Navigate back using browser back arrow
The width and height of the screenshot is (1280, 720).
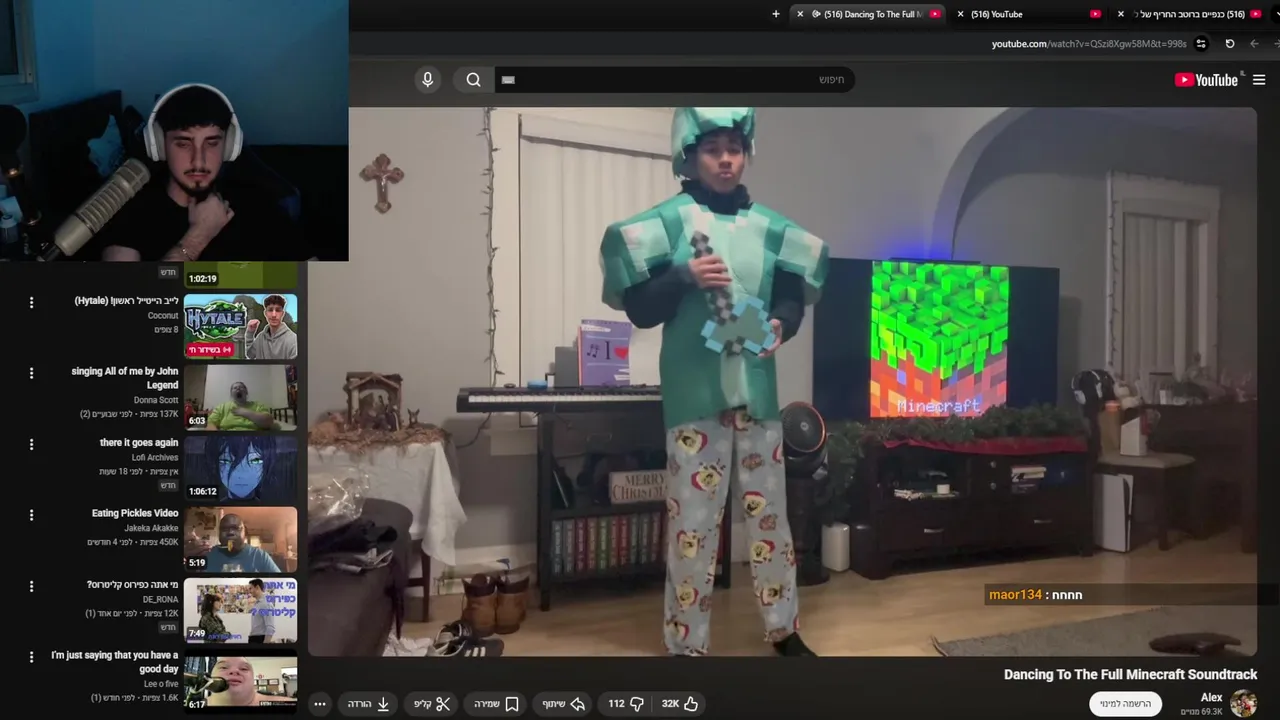coord(1254,44)
